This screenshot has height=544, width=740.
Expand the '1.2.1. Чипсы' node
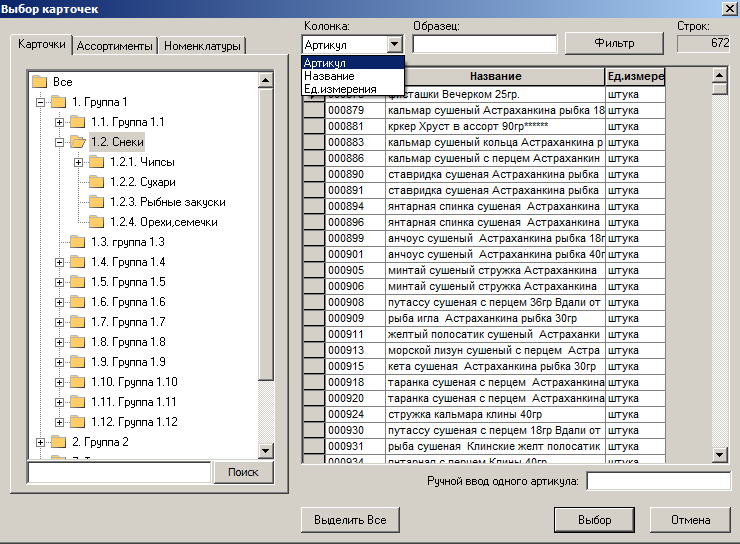pyautogui.click(x=78, y=162)
